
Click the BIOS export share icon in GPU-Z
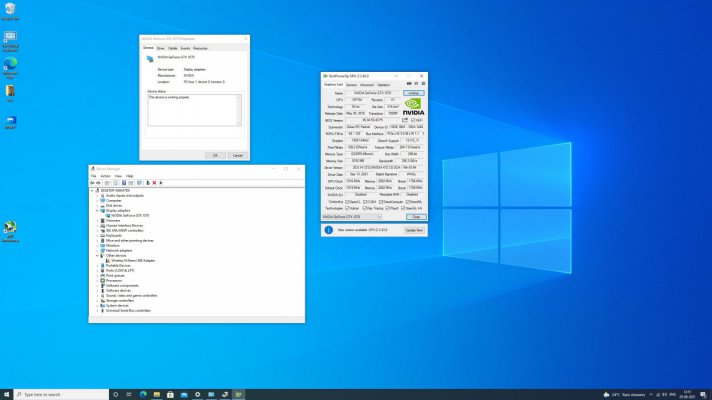405,120
